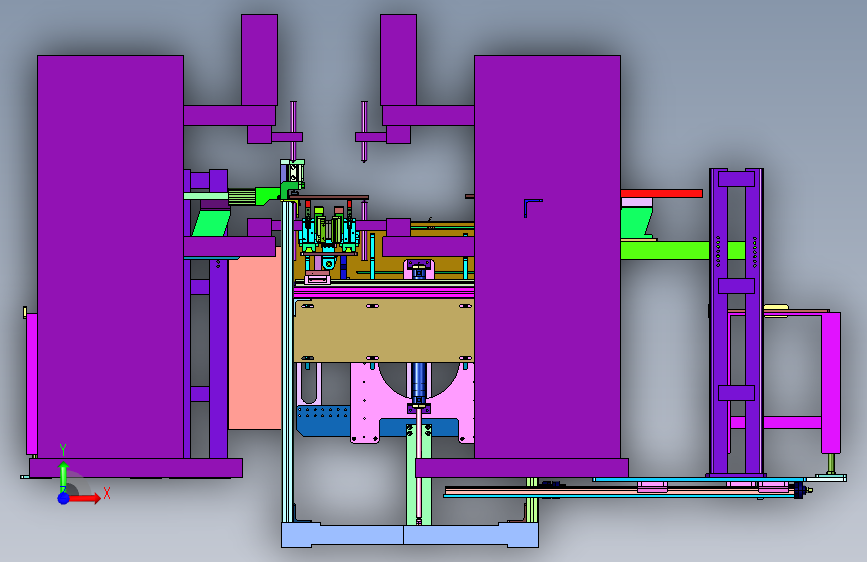Select the salmon-colored panel near the left cabinet
The width and height of the screenshot is (867, 562).
(255, 338)
